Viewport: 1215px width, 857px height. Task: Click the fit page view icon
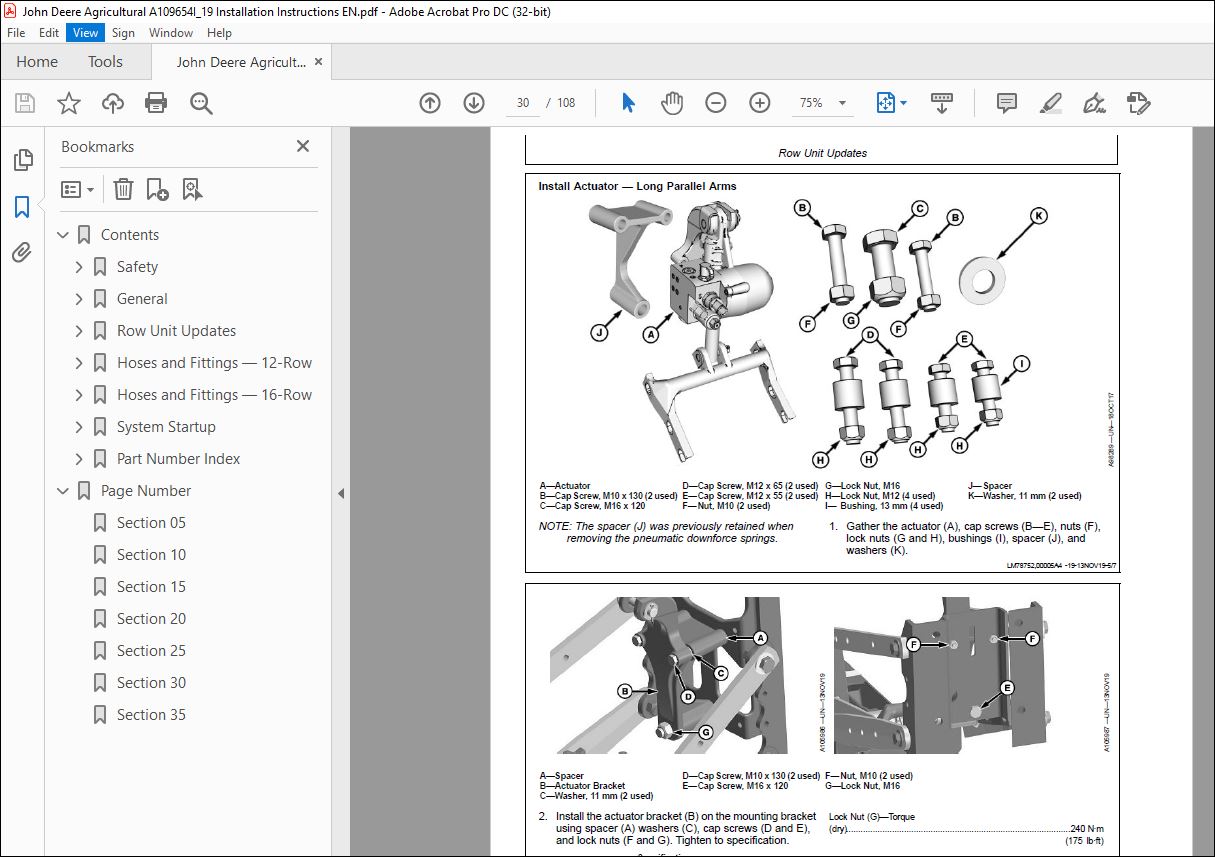click(x=885, y=103)
